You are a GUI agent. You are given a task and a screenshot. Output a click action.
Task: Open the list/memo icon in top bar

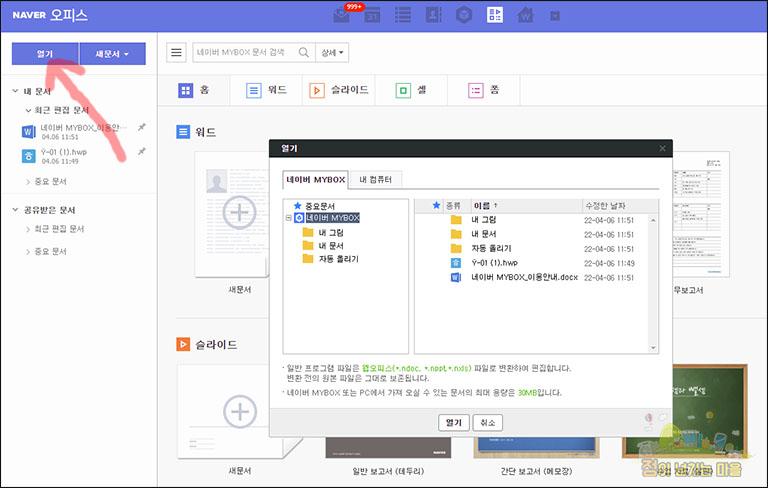pyautogui.click(x=403, y=15)
